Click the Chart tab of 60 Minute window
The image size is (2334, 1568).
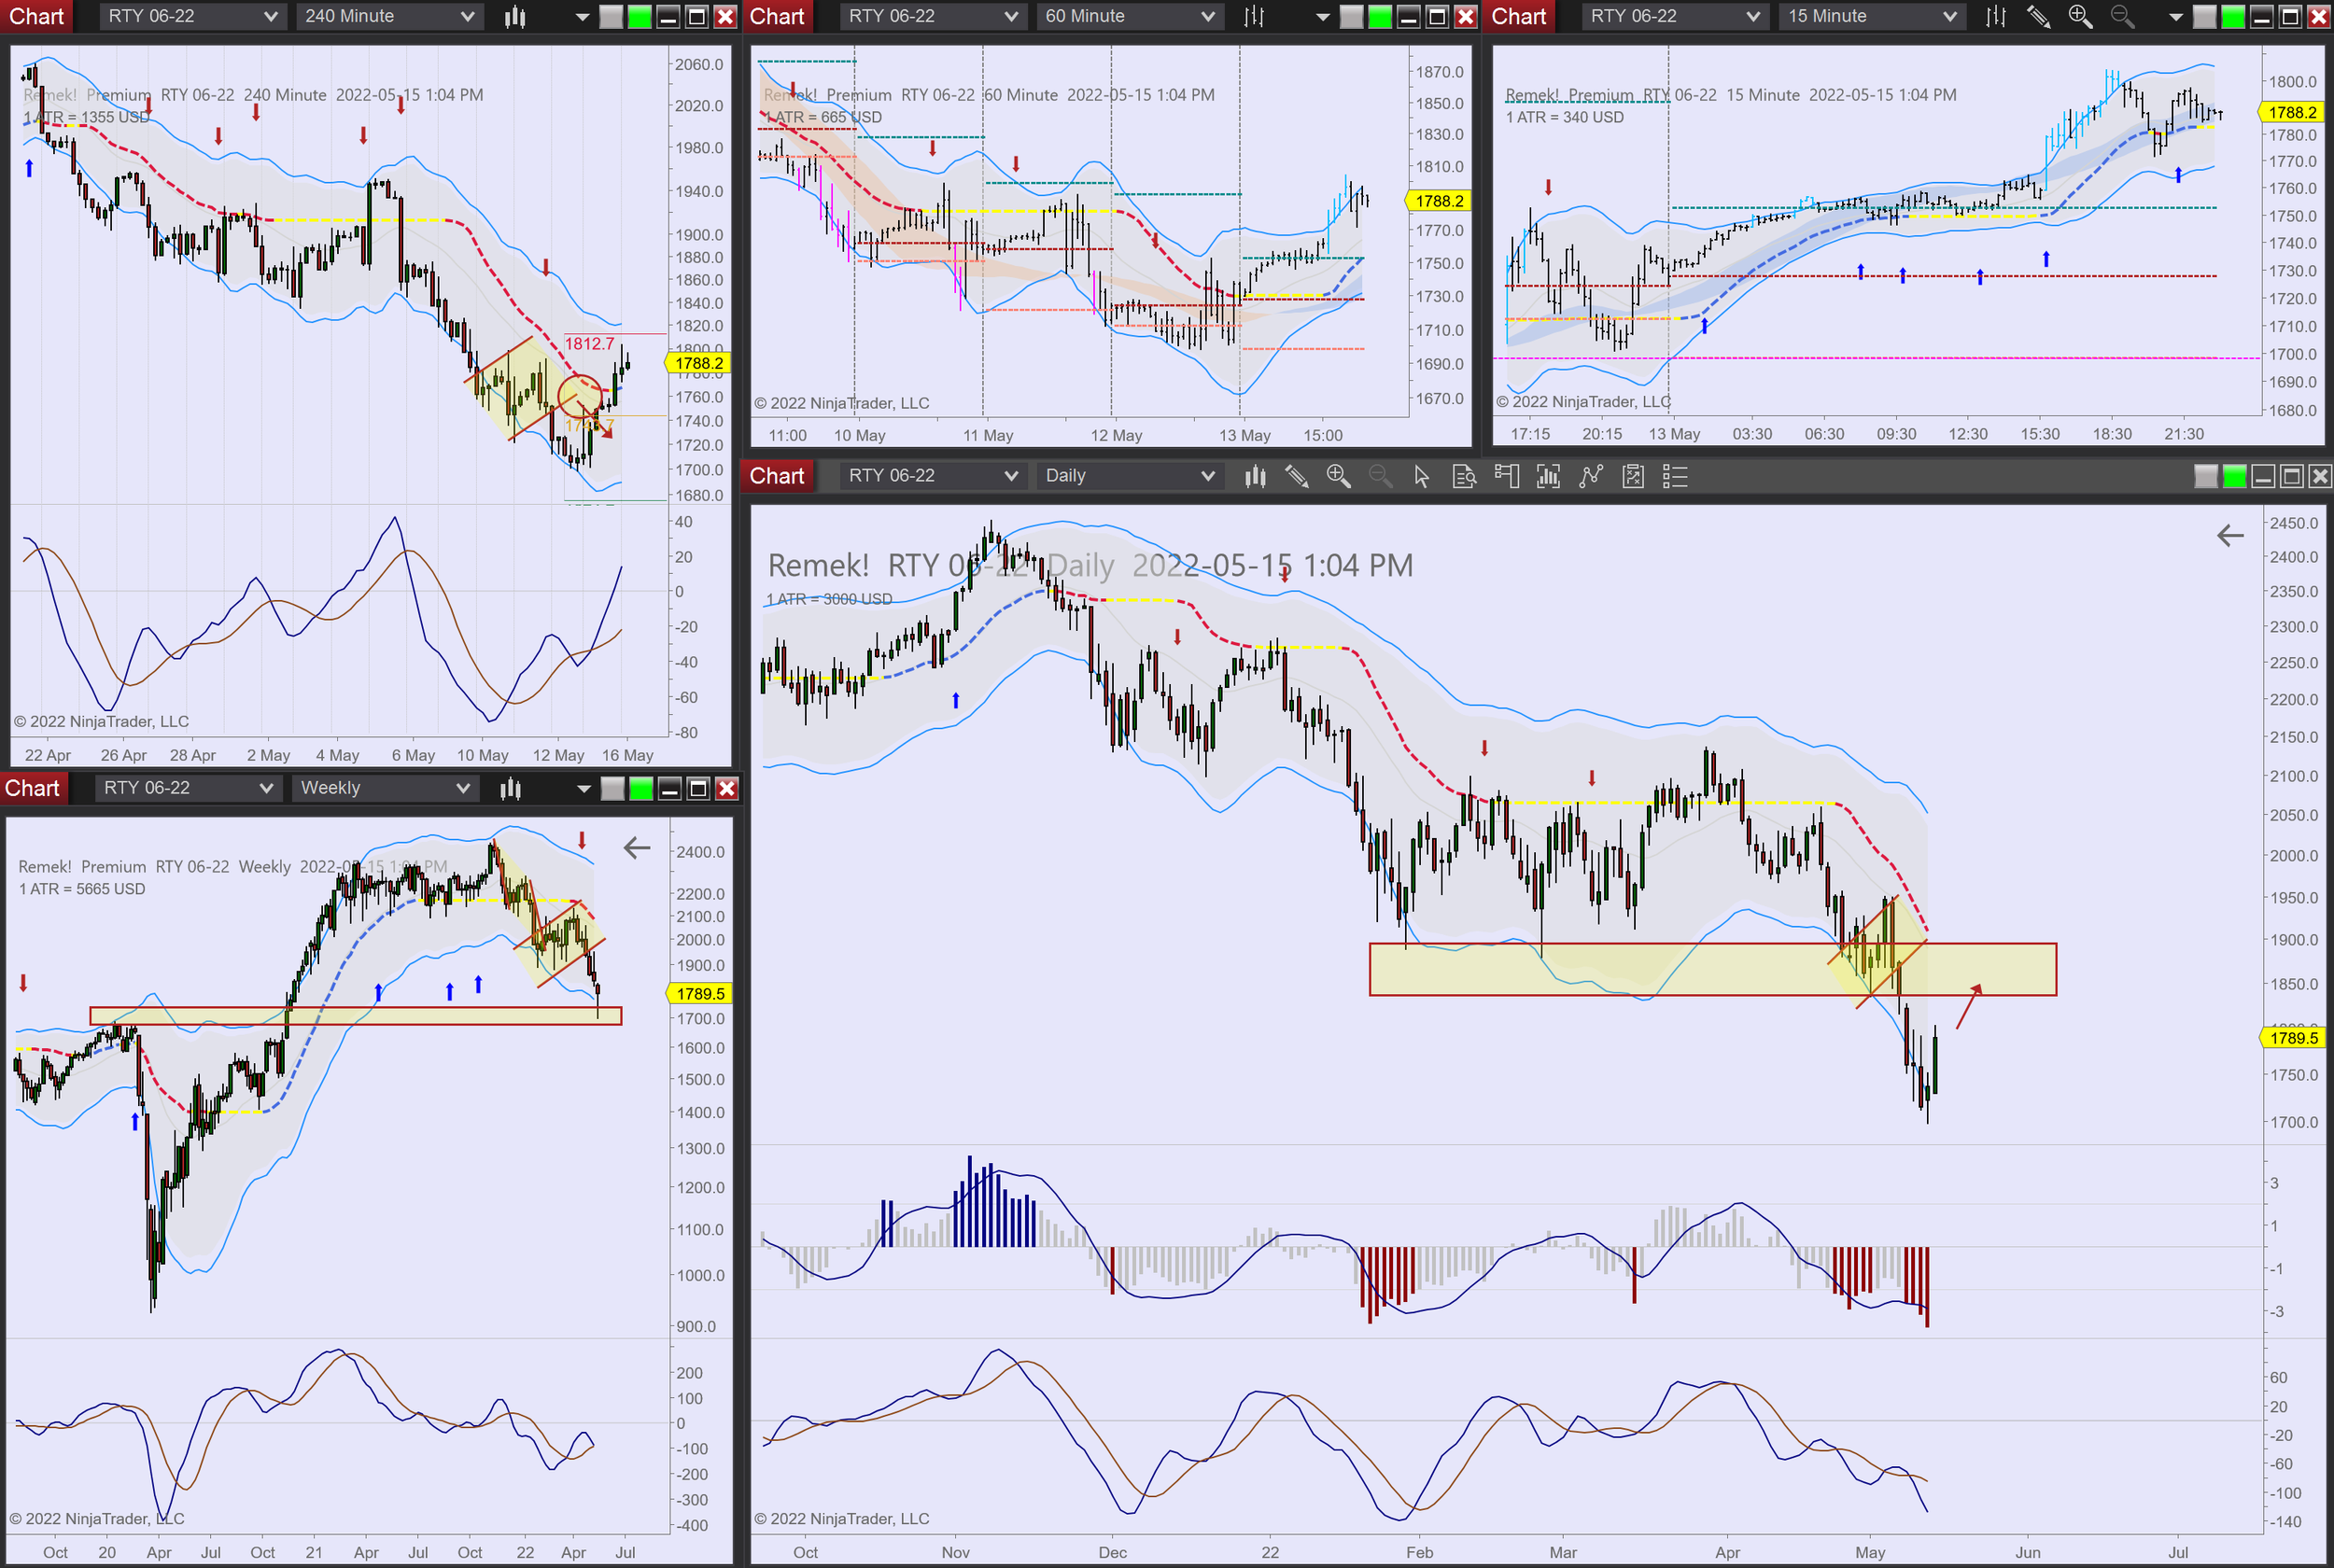click(776, 16)
